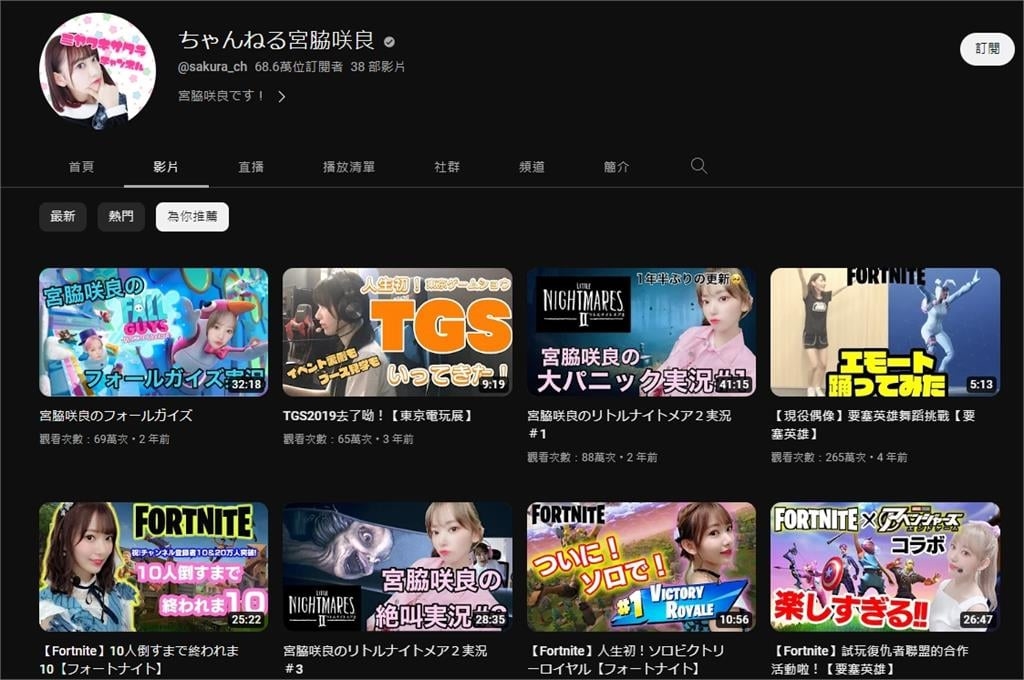Select the 影片 tab
Image resolution: width=1024 pixels, height=680 pixels.
click(x=166, y=167)
